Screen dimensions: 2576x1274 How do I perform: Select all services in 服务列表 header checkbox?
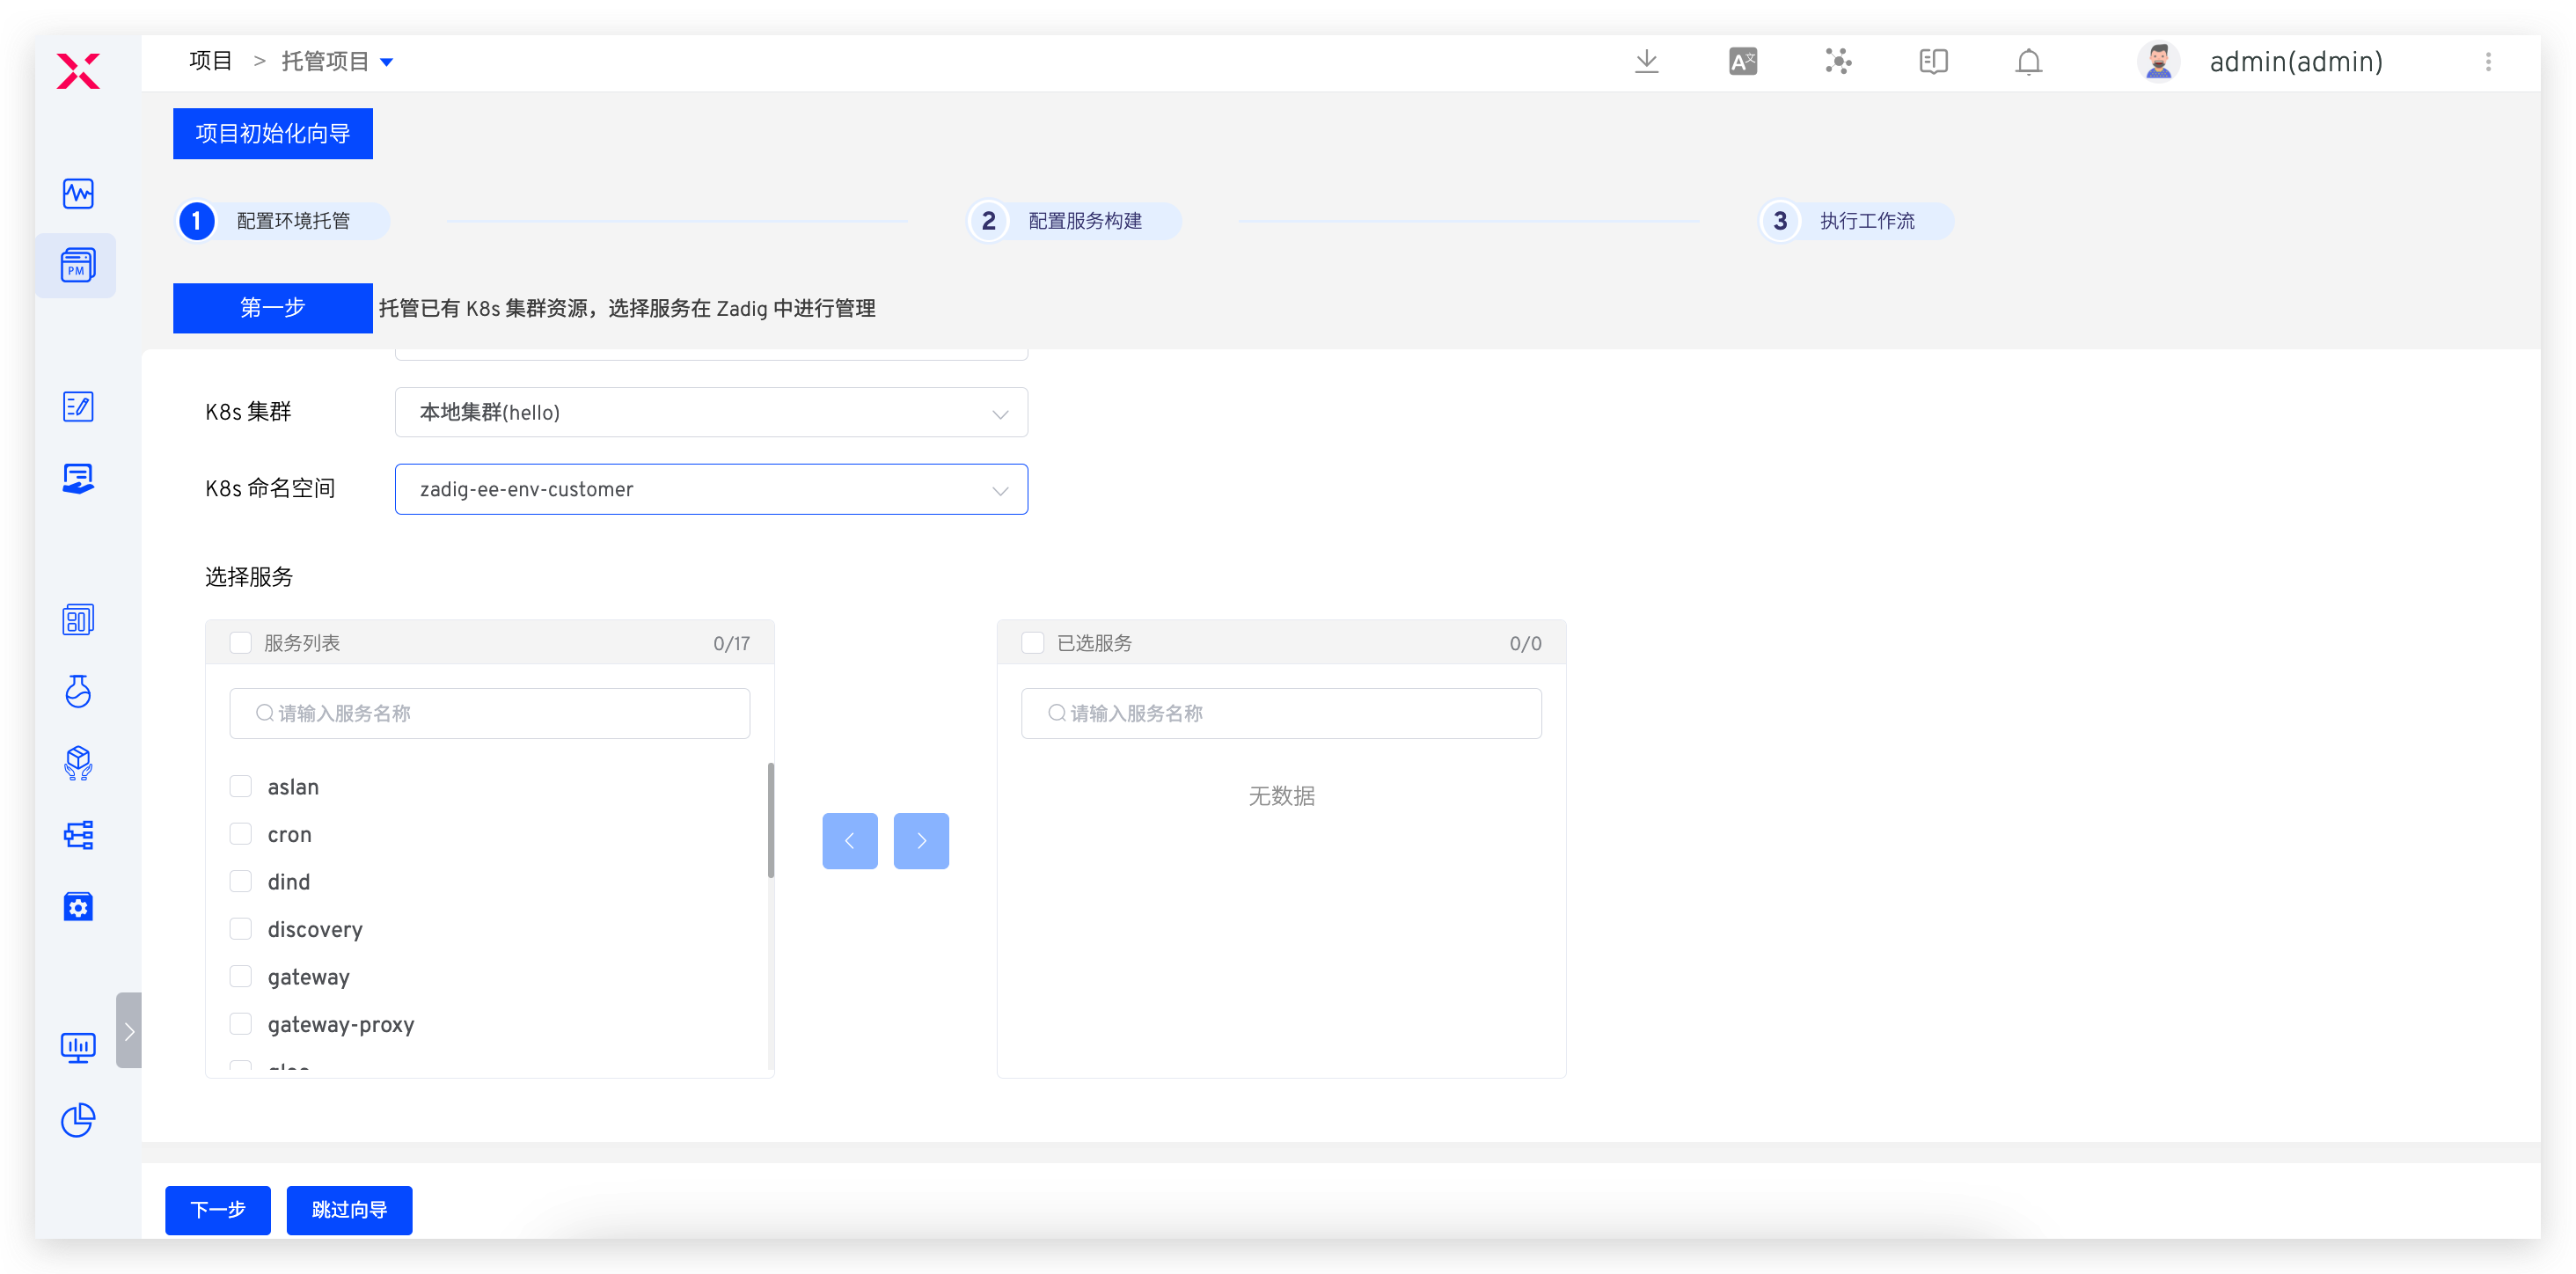[x=240, y=643]
